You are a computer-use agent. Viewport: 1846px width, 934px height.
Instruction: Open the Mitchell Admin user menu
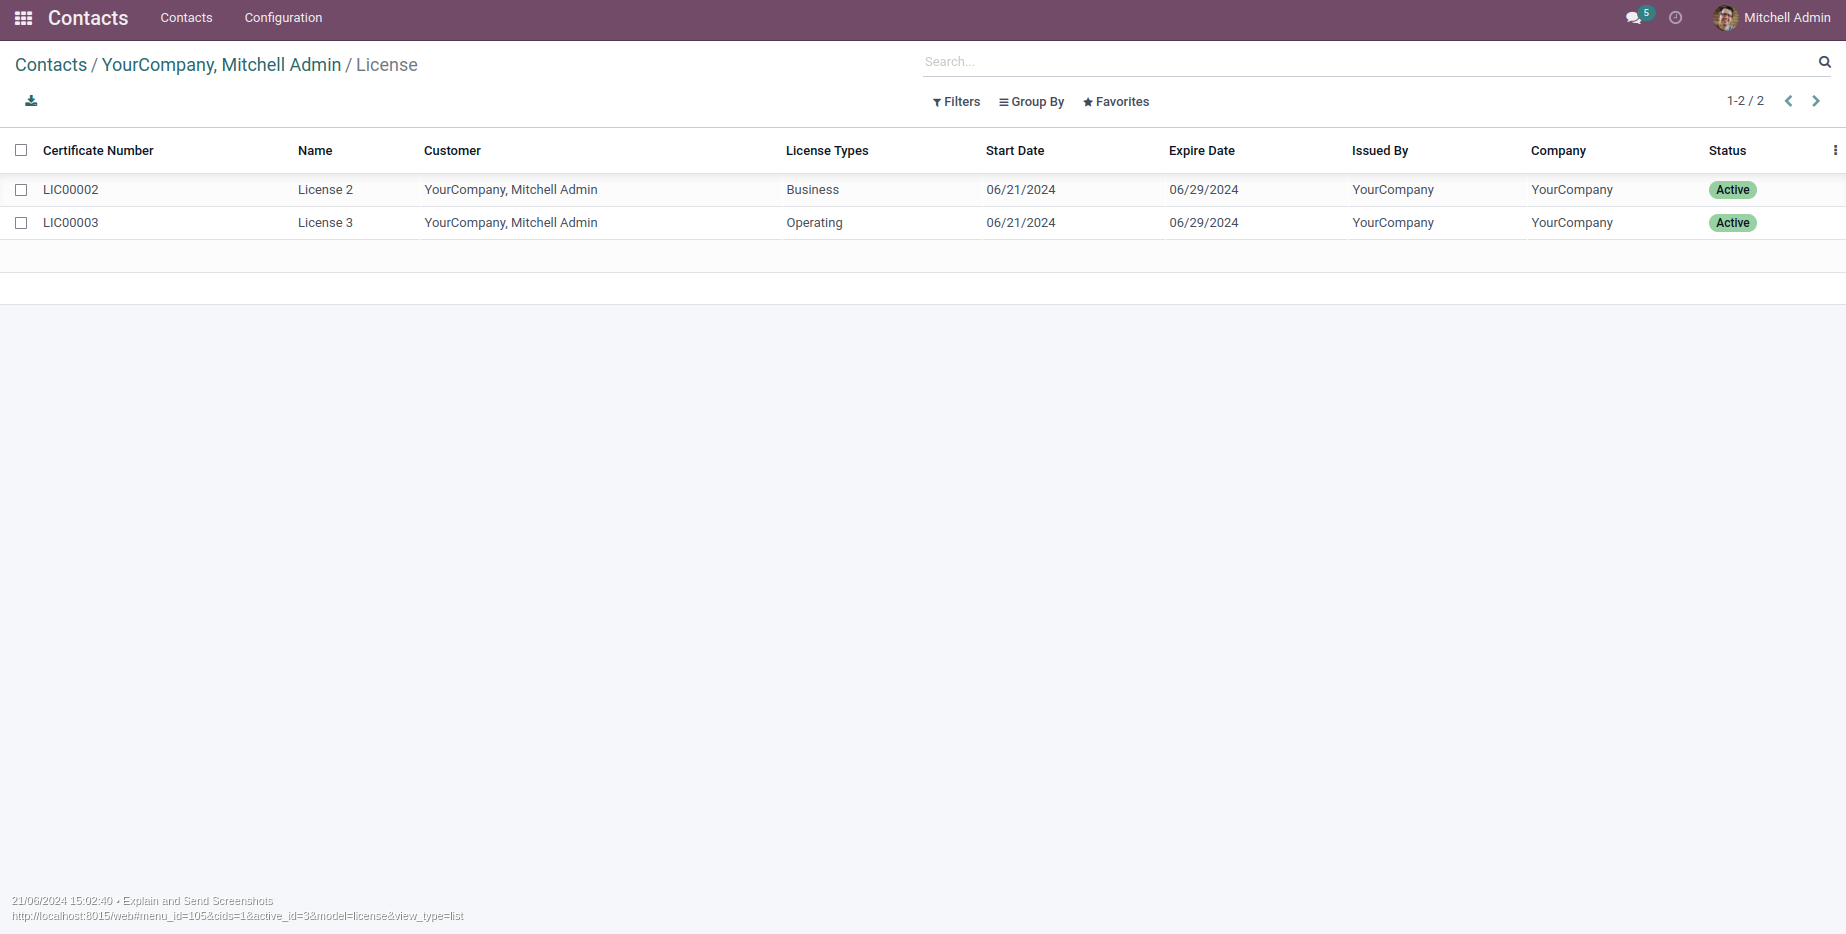(1772, 18)
